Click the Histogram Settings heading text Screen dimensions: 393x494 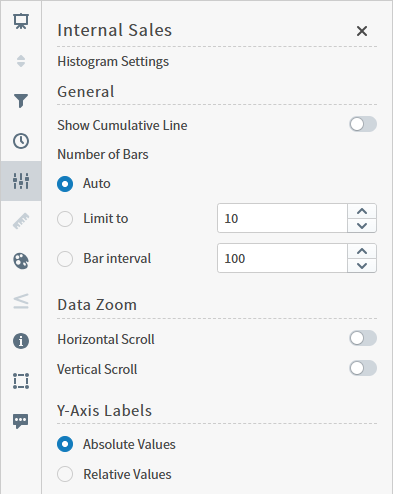[113, 62]
